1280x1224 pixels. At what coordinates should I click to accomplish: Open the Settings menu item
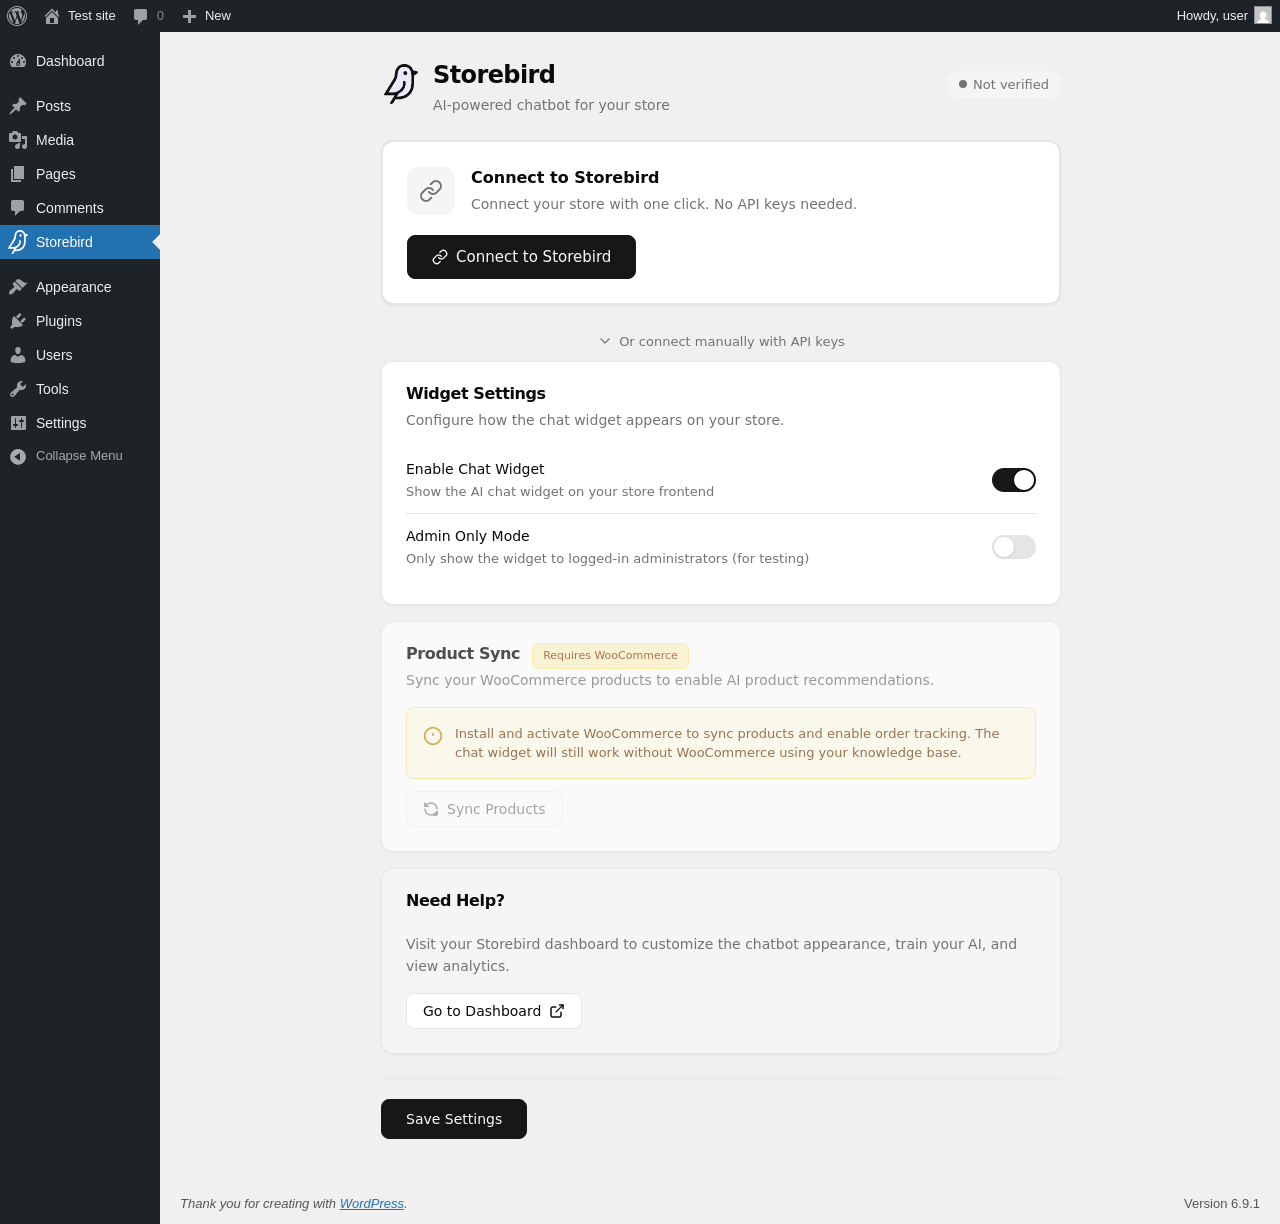coord(61,423)
